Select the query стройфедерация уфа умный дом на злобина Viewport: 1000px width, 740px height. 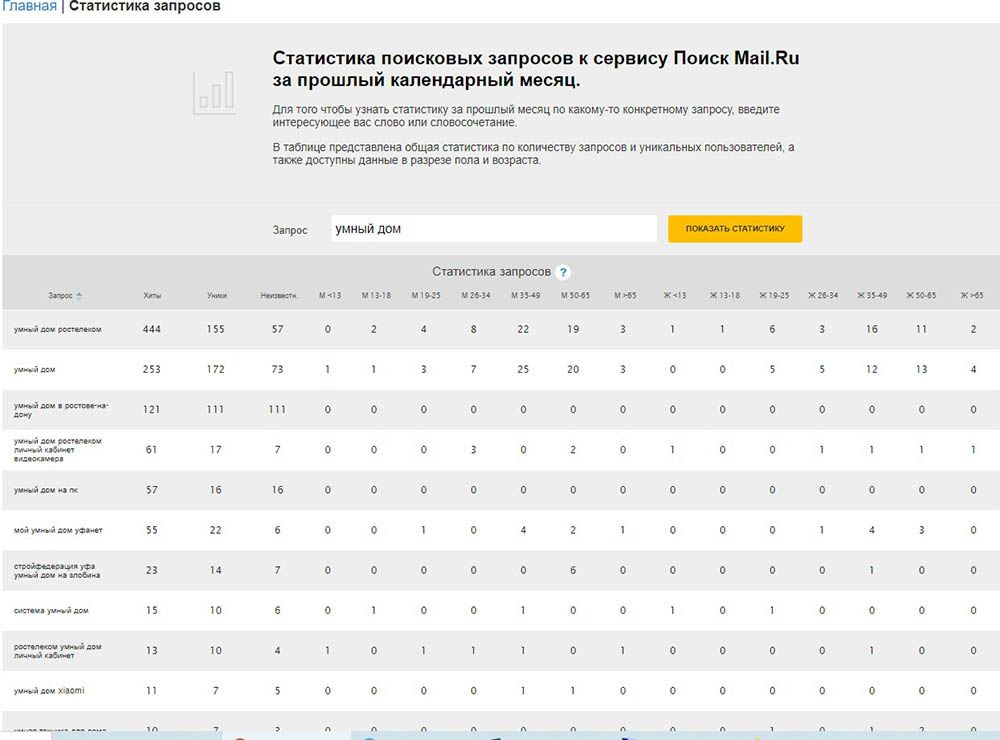(57, 570)
